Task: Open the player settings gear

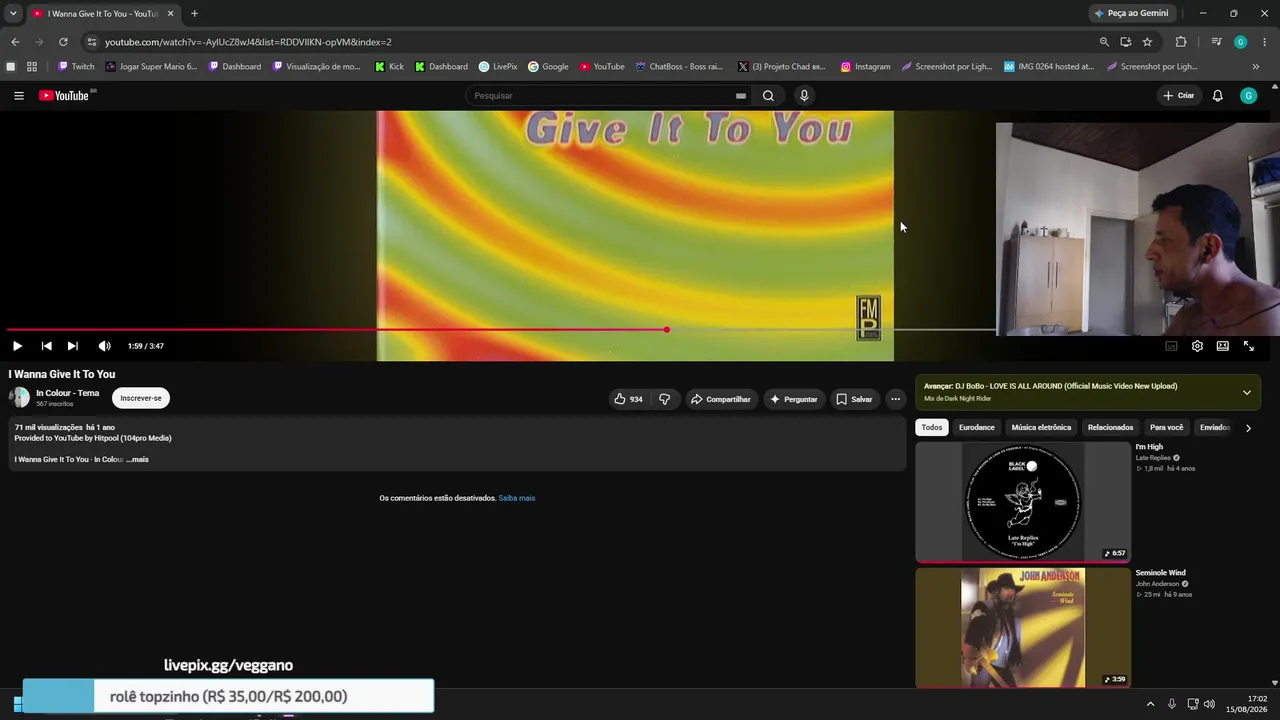Action: click(x=1197, y=346)
